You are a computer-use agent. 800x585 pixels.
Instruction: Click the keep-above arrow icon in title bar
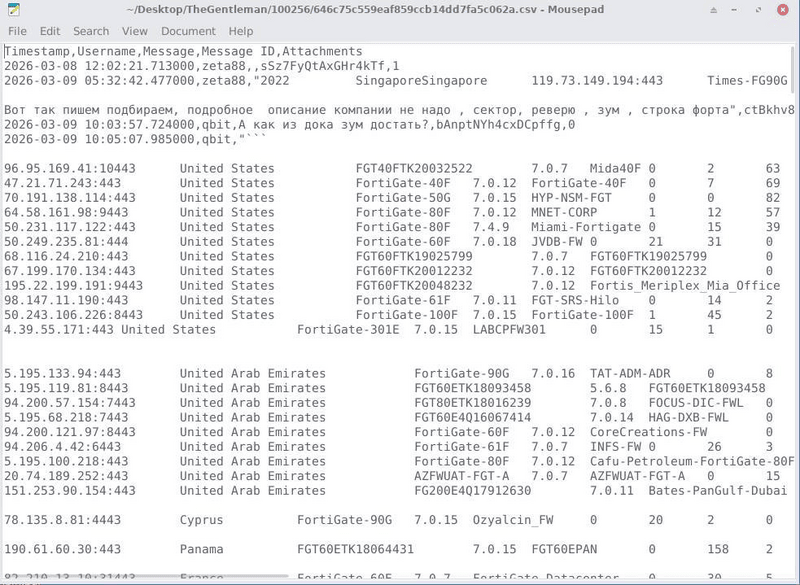point(713,10)
